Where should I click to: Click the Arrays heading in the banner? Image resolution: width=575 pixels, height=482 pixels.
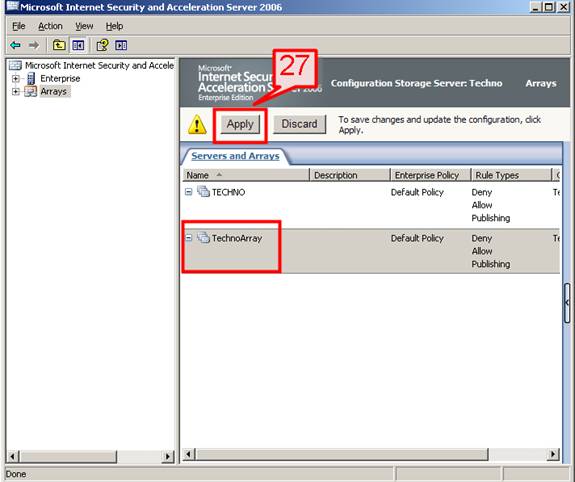click(x=541, y=83)
